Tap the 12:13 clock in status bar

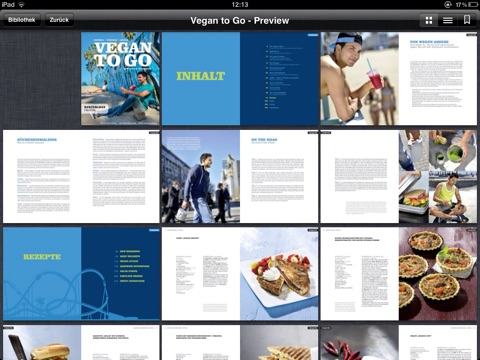coord(240,4)
